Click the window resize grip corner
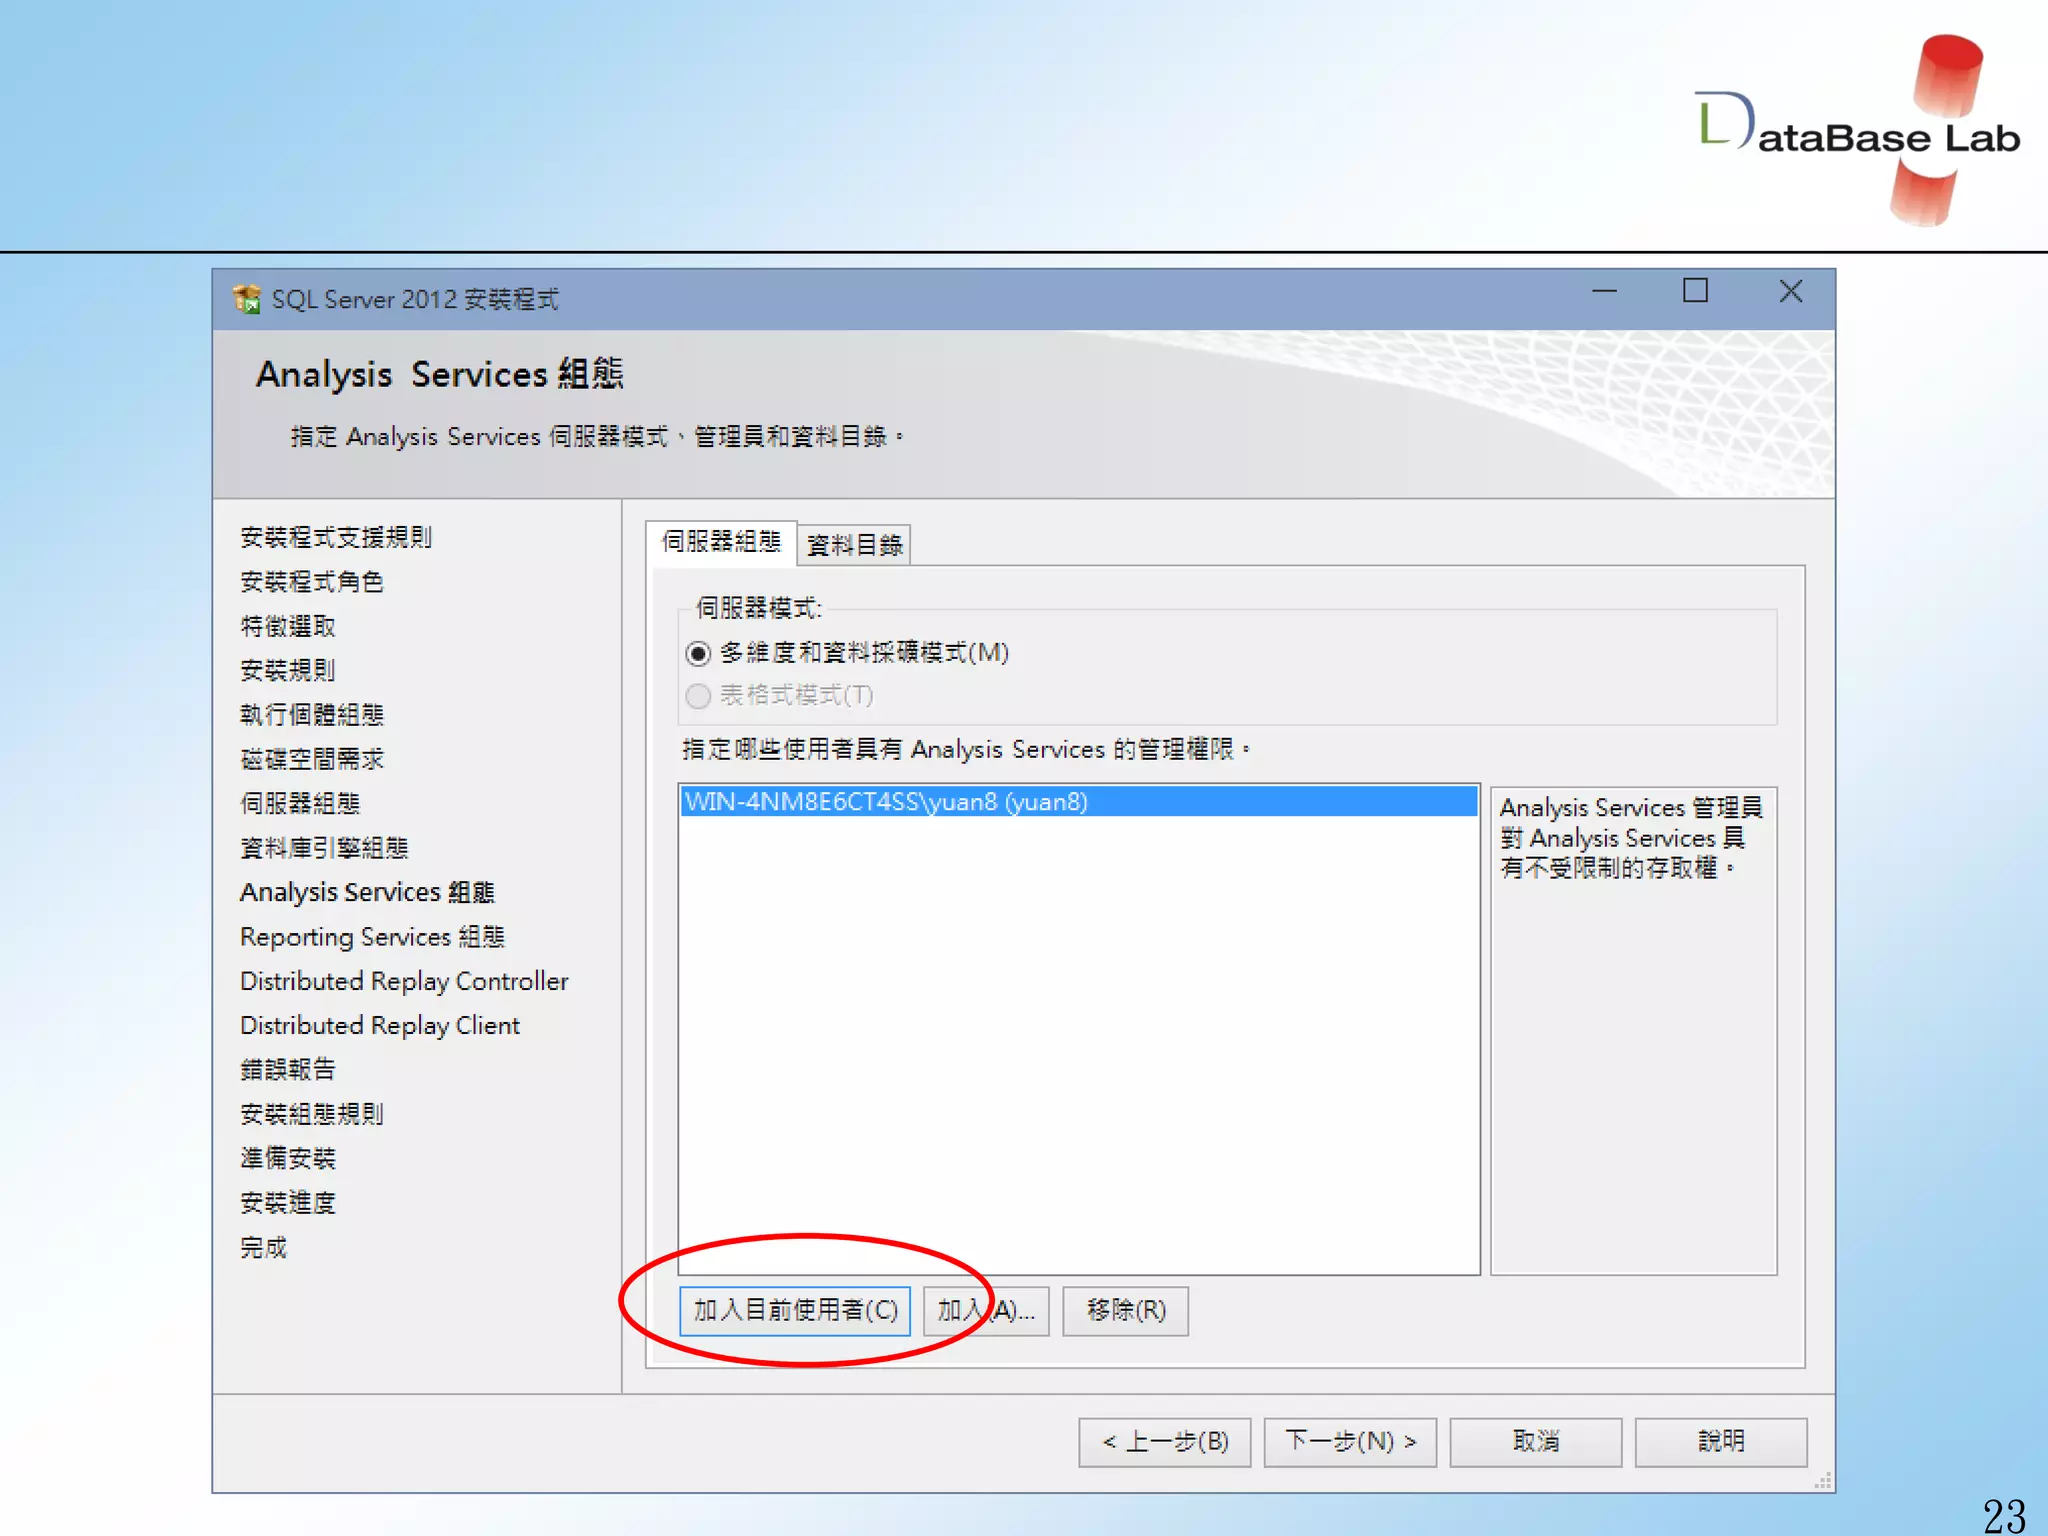Screen dimensions: 2048x1536 1824,1482
